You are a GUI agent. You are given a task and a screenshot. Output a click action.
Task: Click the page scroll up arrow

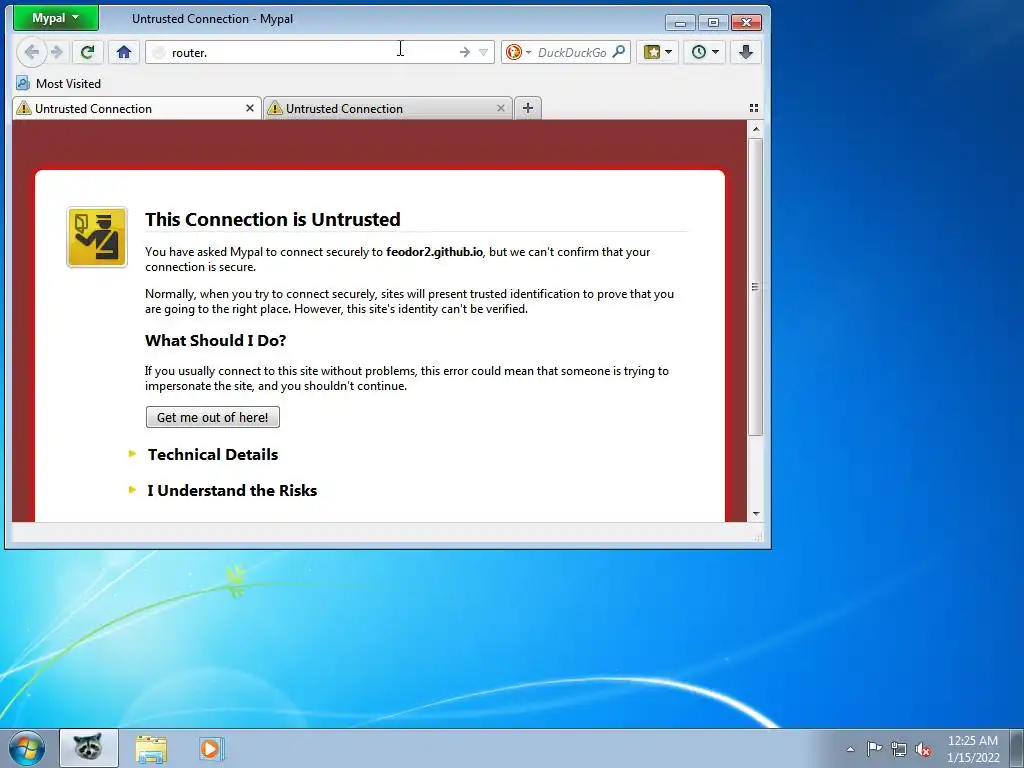[x=756, y=129]
